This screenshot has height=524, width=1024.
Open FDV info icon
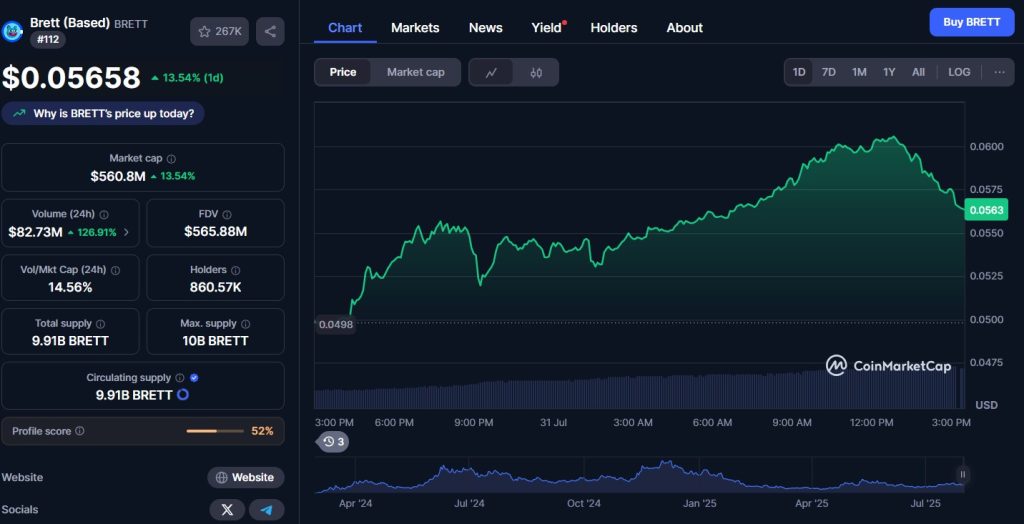225,214
